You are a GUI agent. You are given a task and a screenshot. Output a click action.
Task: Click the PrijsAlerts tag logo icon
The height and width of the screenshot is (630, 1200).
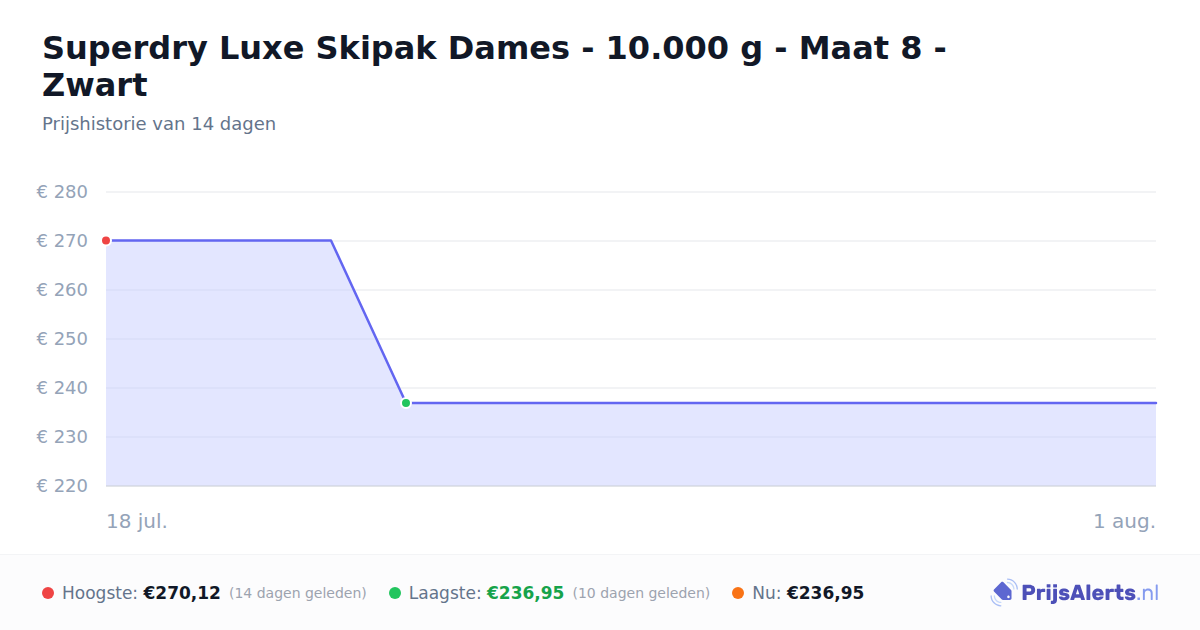coord(1003,593)
